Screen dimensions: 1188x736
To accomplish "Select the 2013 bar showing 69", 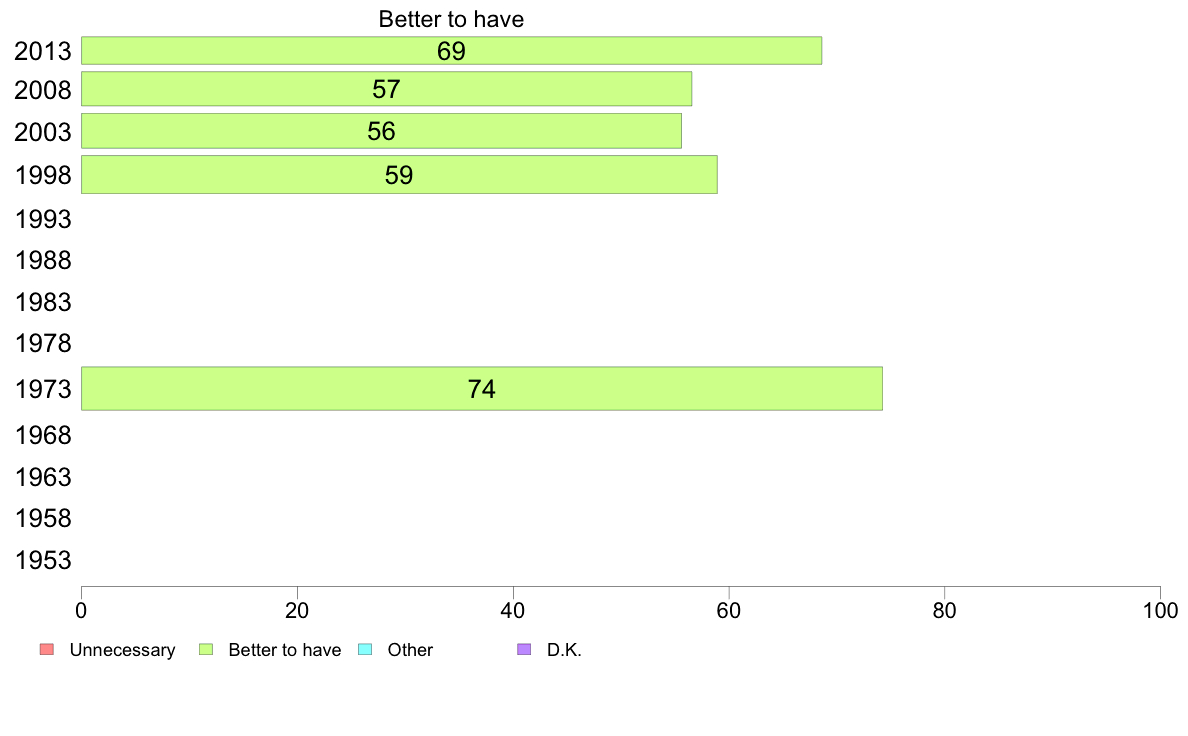I will [x=452, y=51].
